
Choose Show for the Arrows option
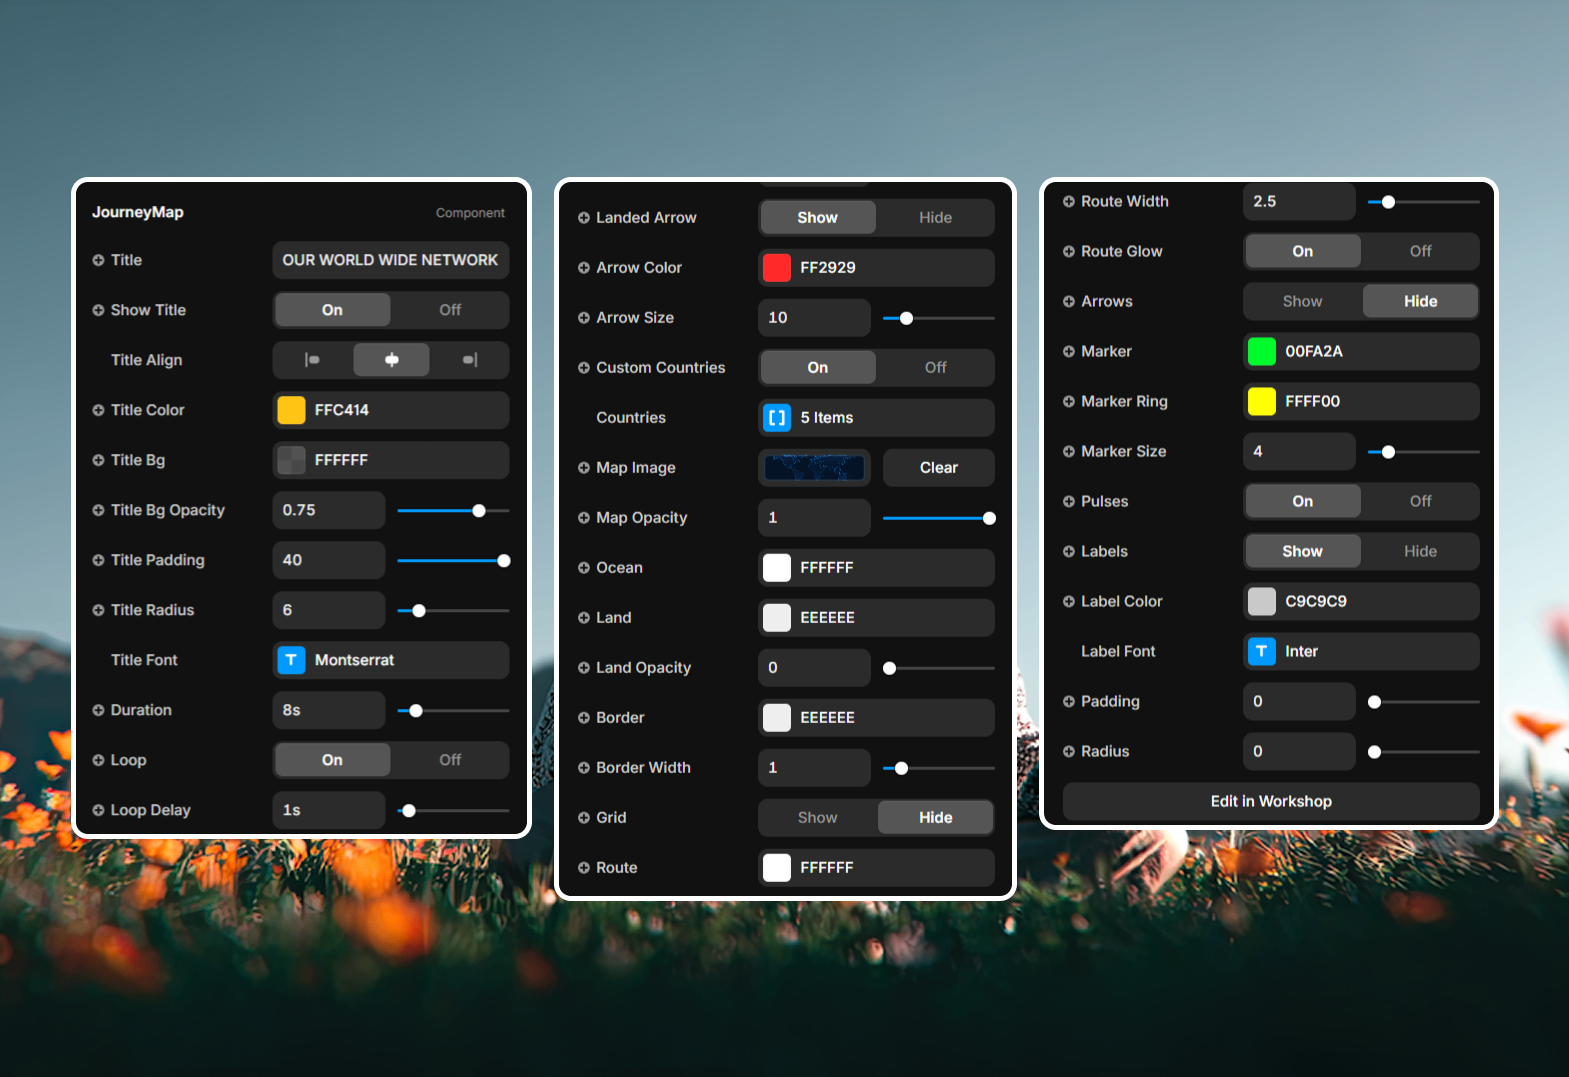point(1302,301)
